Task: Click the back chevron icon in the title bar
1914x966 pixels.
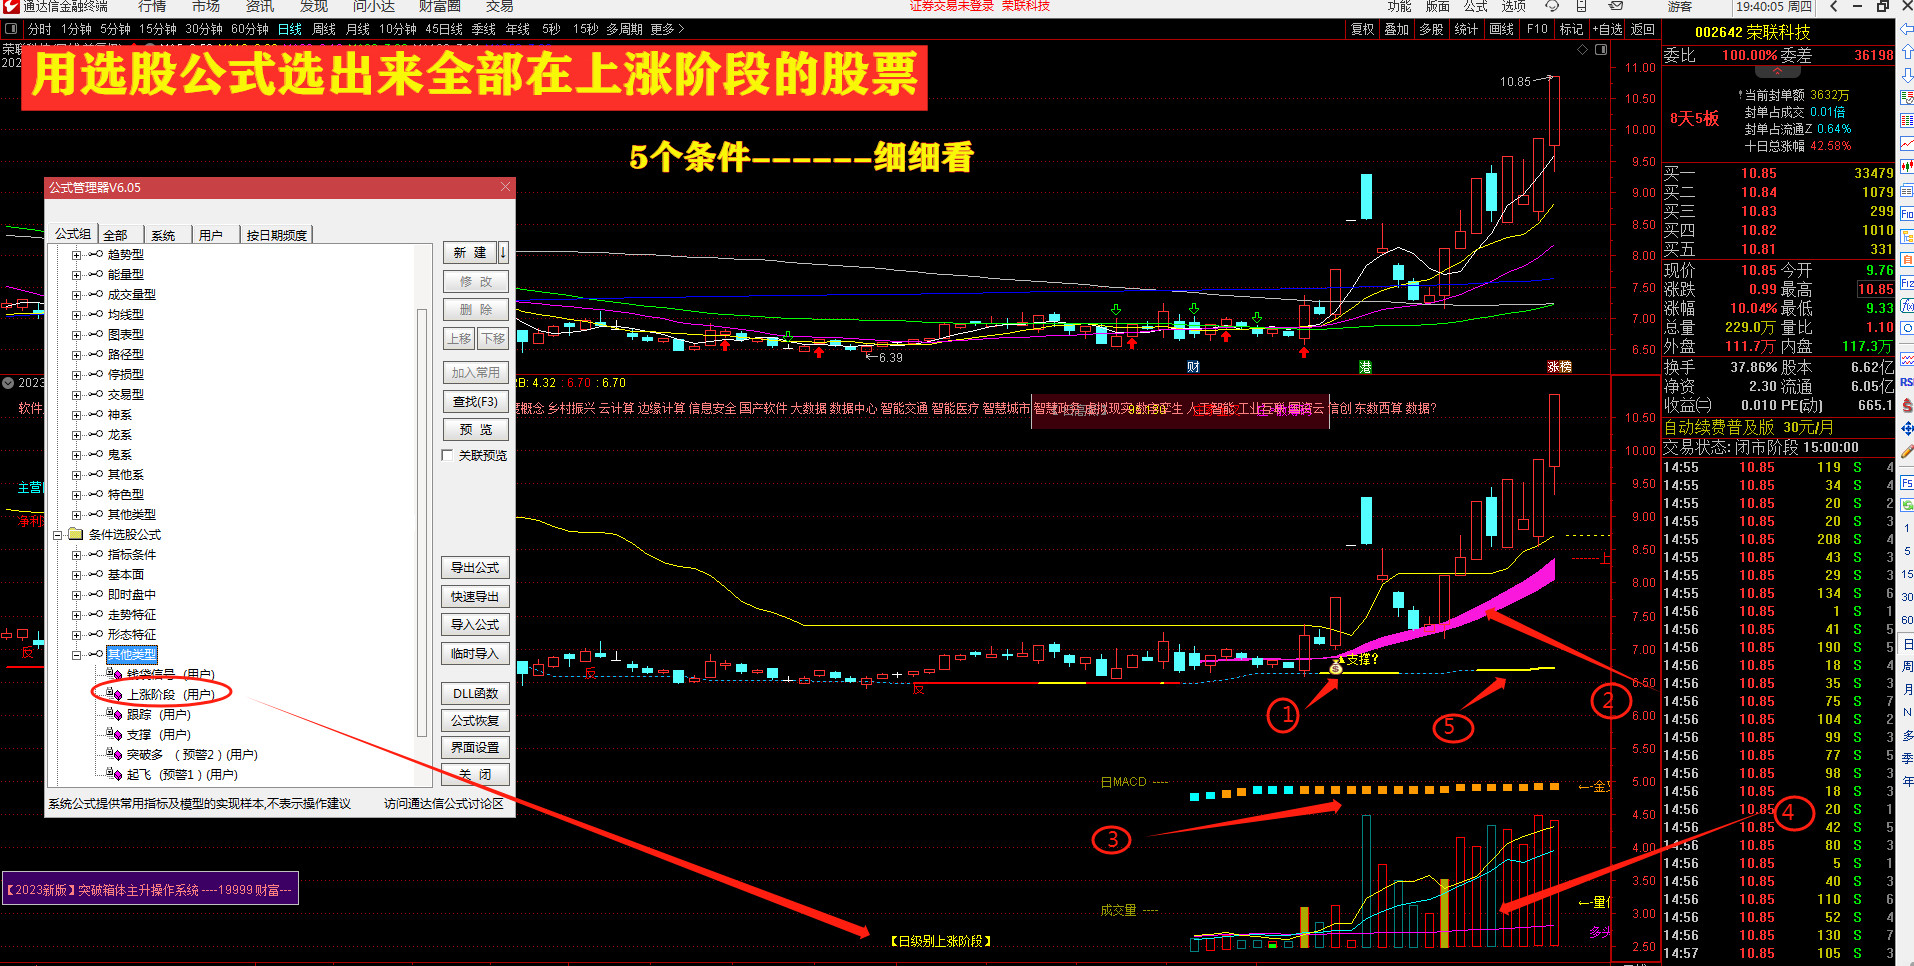Action: (x=1833, y=6)
